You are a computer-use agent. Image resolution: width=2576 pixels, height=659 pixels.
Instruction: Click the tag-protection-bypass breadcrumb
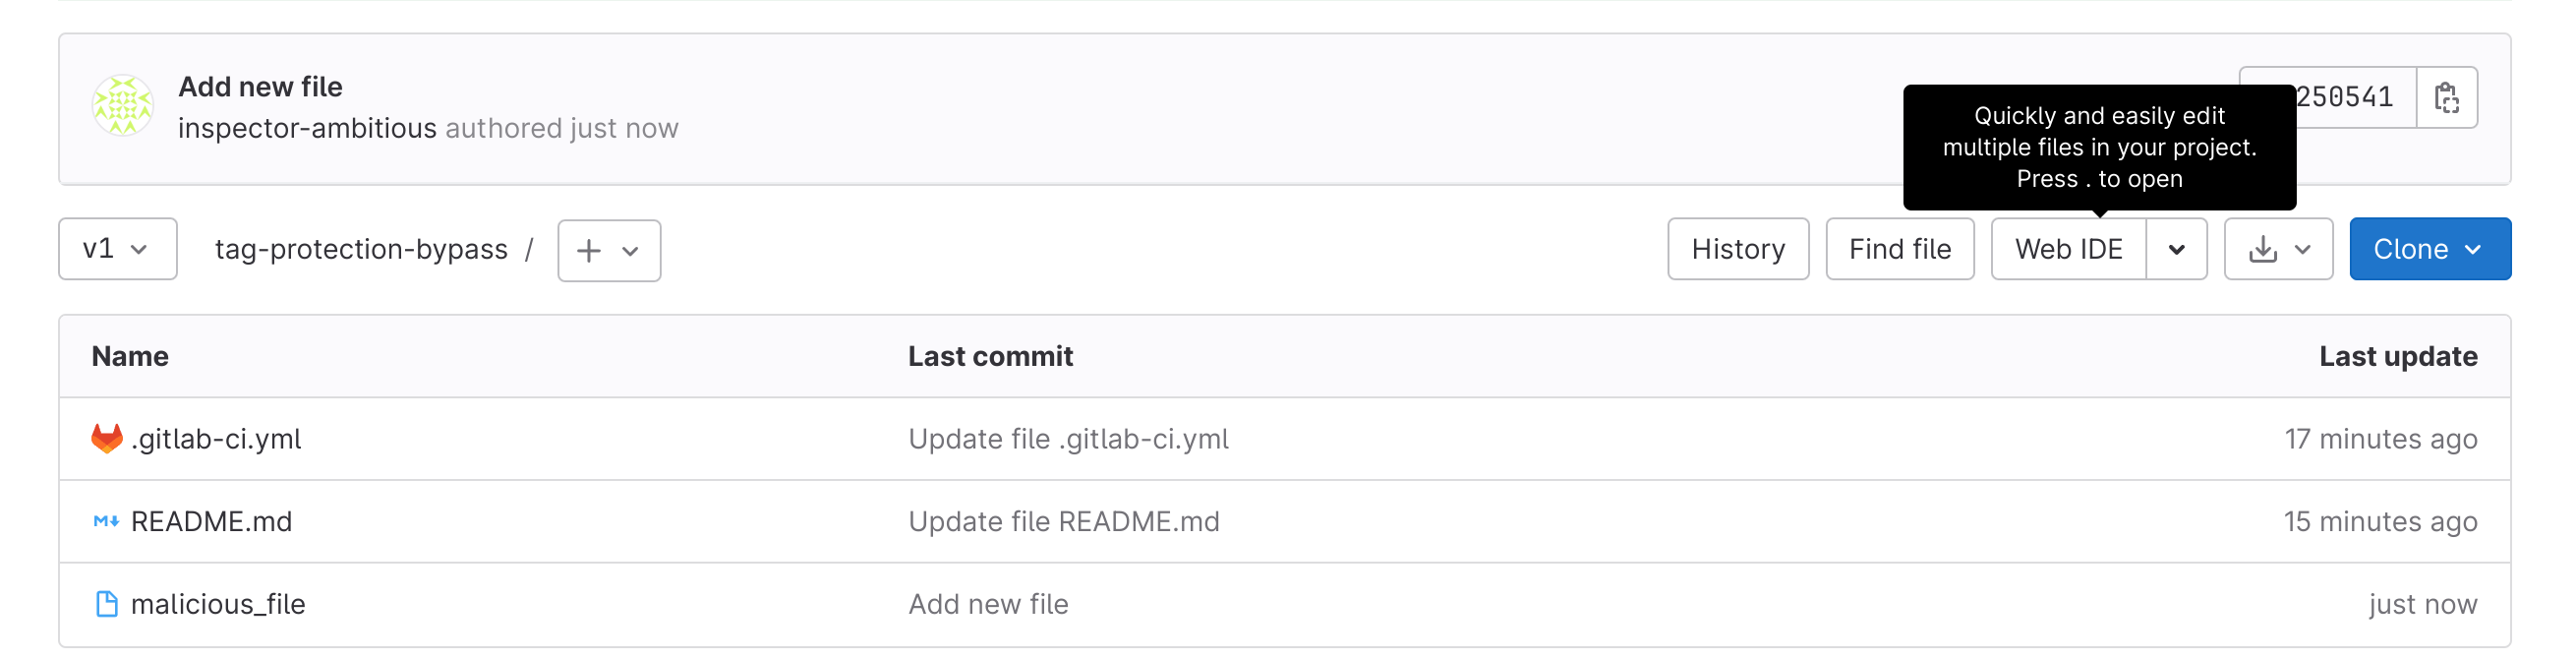pyautogui.click(x=361, y=249)
